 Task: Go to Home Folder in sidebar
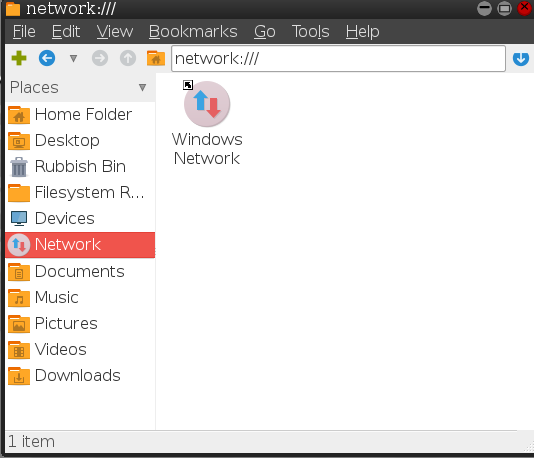[80, 114]
